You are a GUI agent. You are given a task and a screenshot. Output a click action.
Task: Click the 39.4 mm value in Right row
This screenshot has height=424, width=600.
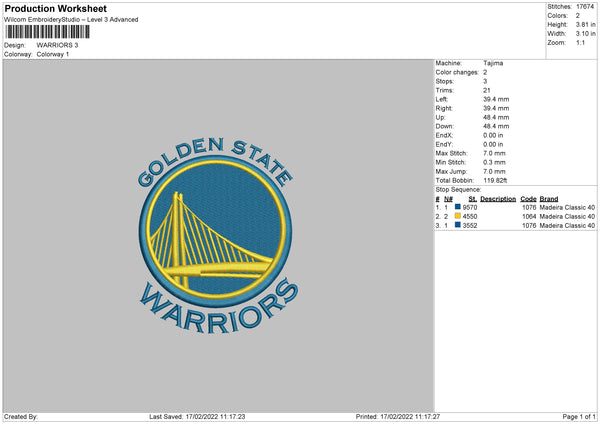click(x=496, y=109)
